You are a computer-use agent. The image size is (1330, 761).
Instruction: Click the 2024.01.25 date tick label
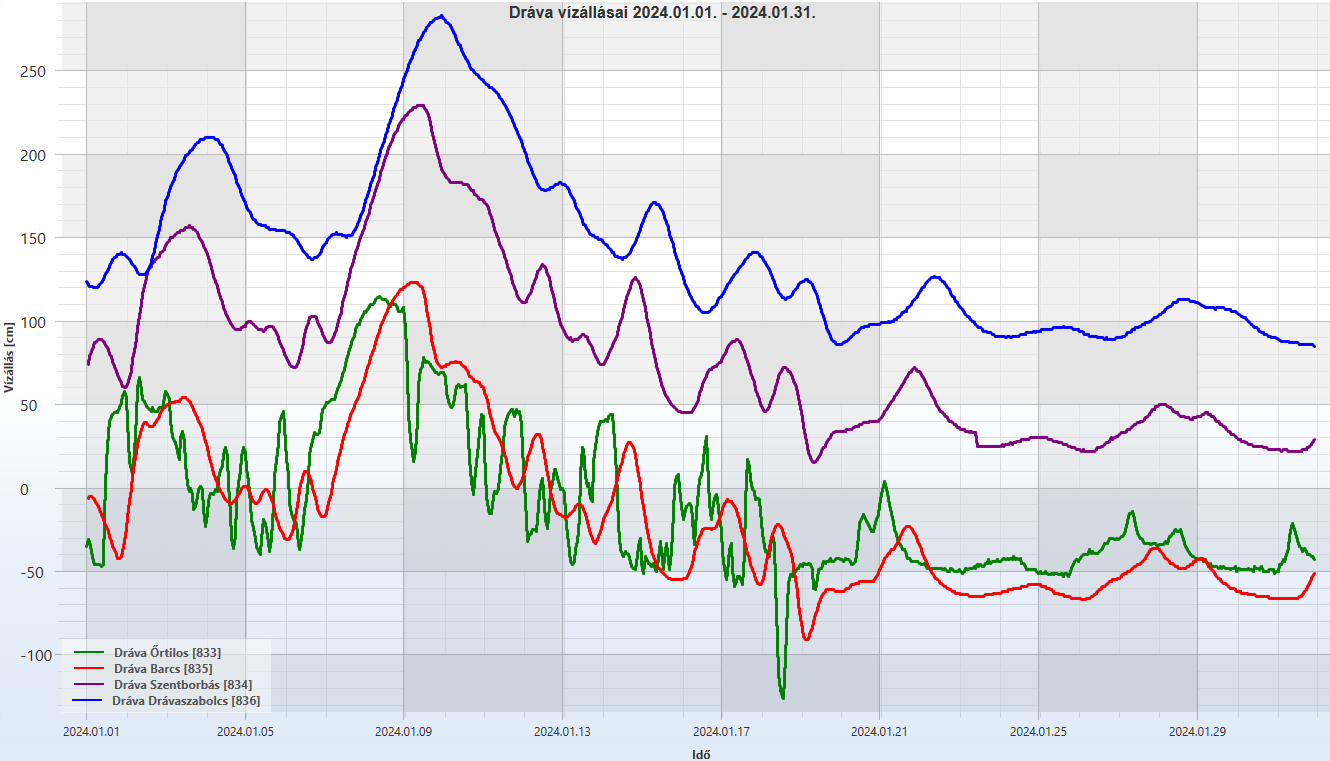point(1038,731)
